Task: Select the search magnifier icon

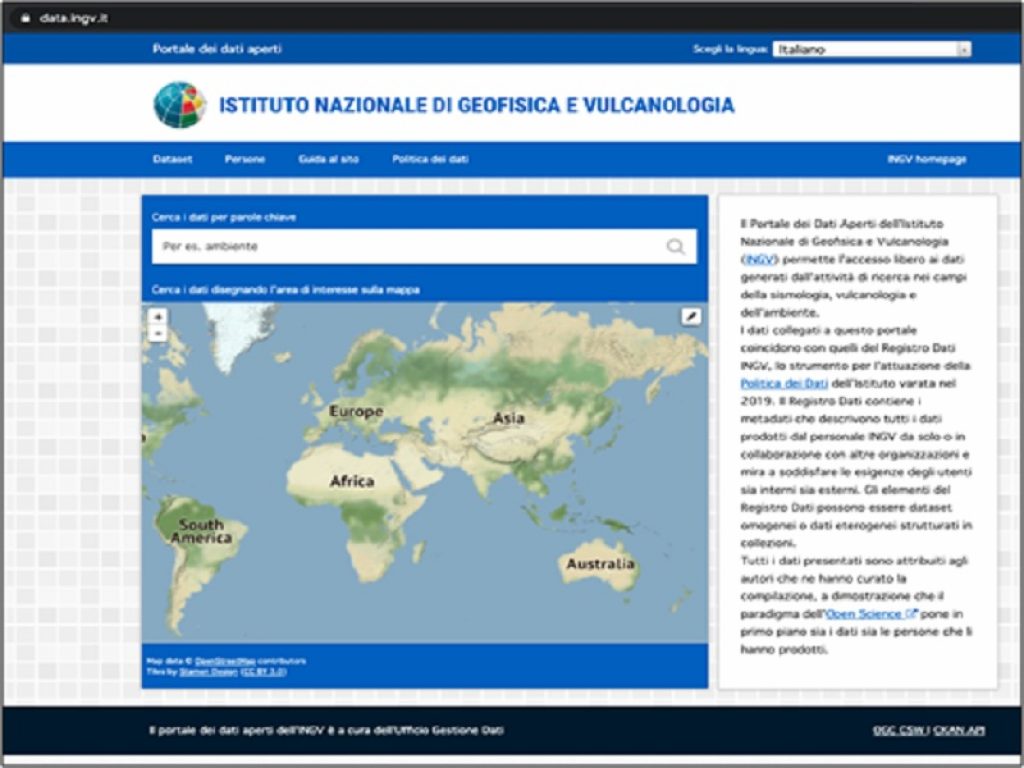Action: 674,244
